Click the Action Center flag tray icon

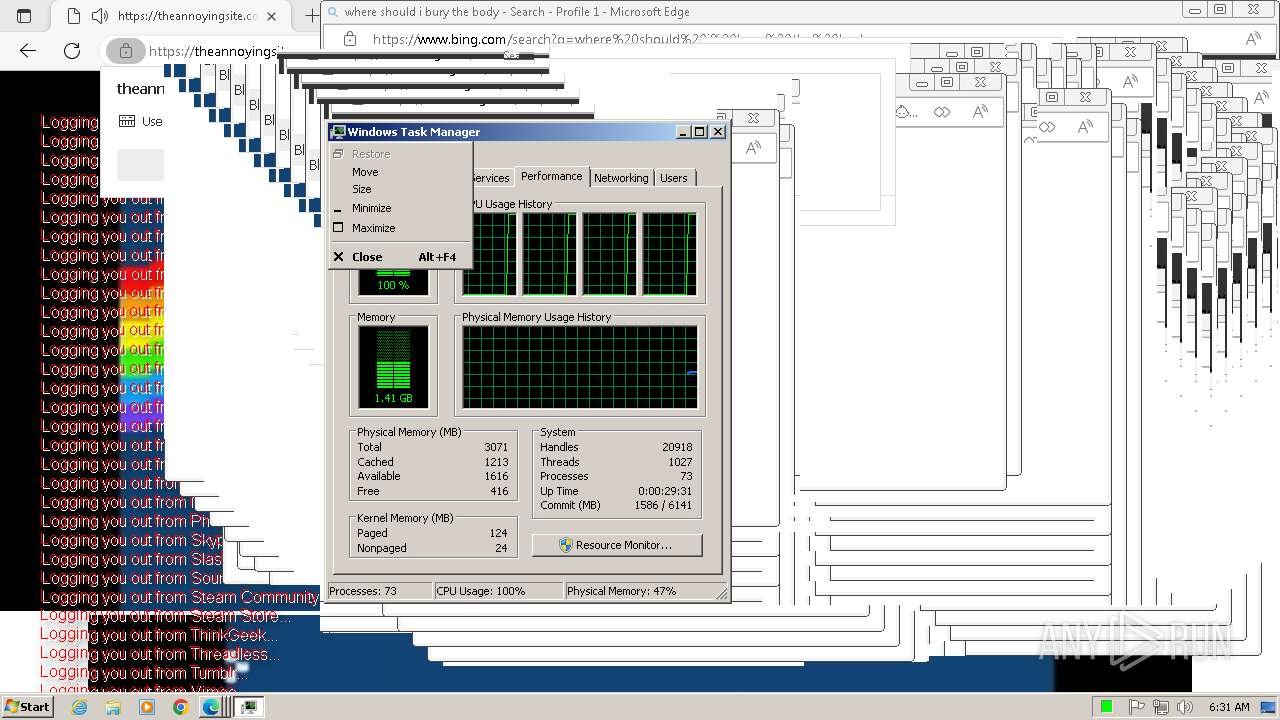point(1136,707)
